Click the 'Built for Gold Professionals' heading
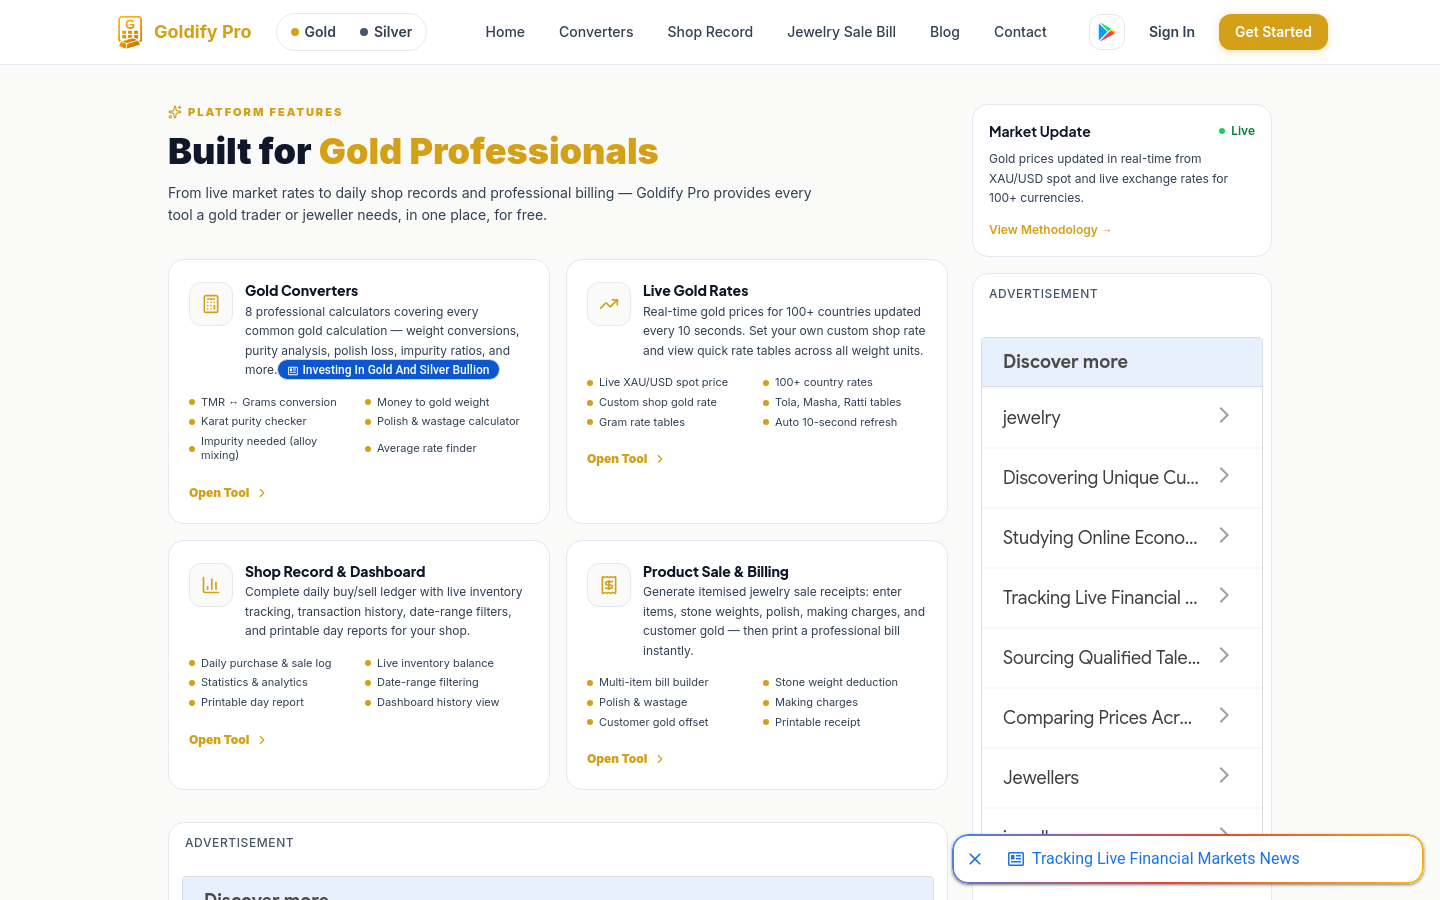 click(413, 152)
